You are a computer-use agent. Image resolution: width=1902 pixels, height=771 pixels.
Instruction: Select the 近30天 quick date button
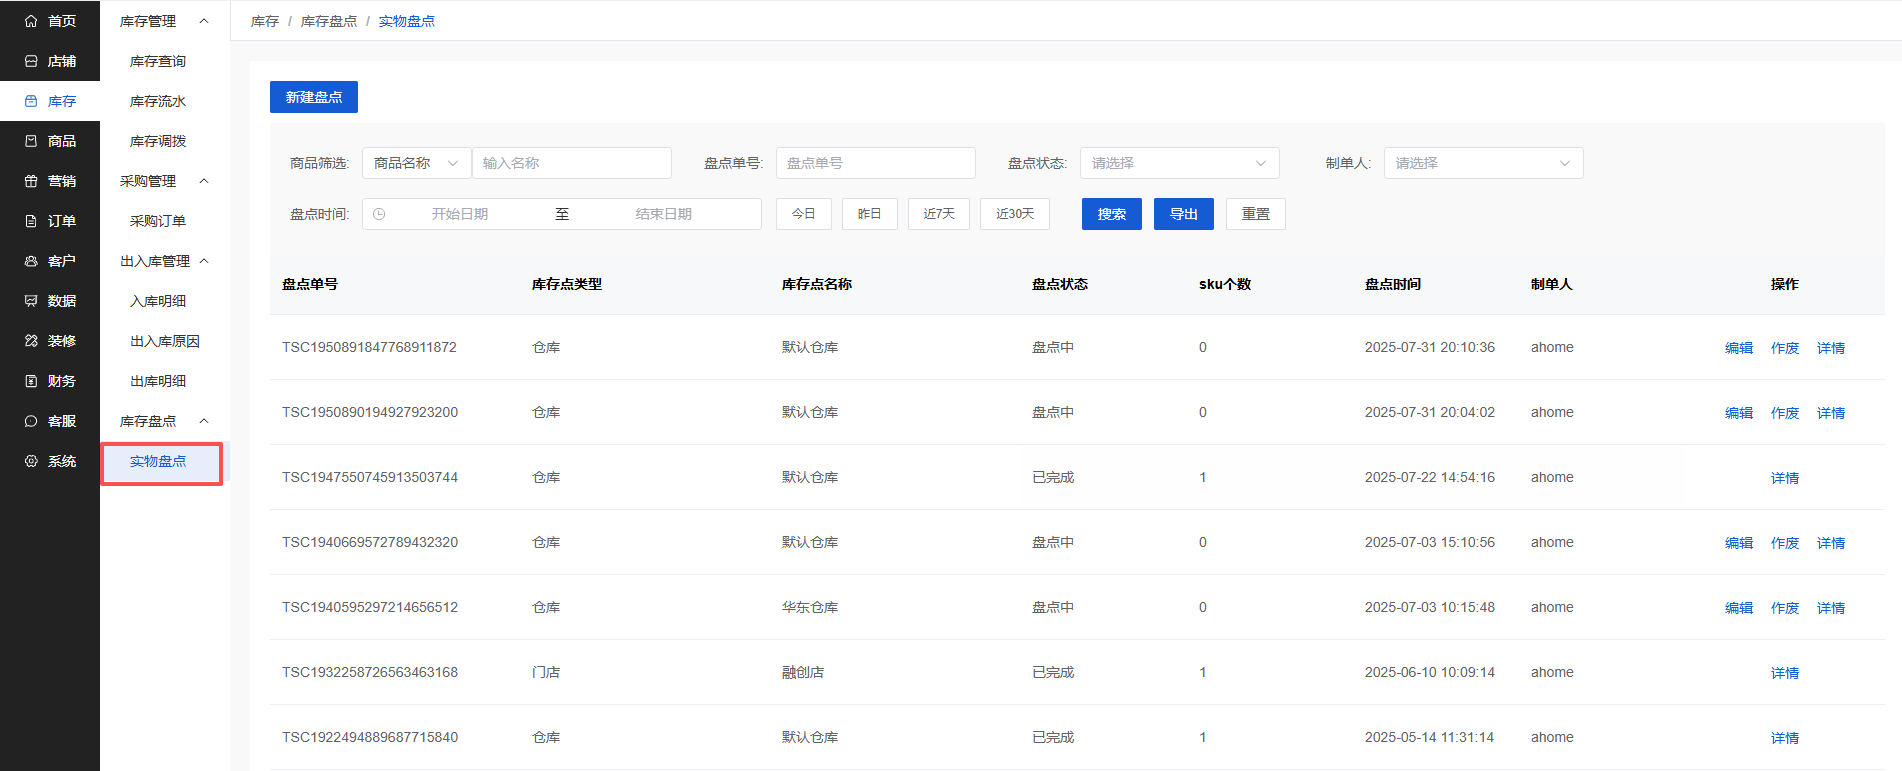pos(1015,214)
